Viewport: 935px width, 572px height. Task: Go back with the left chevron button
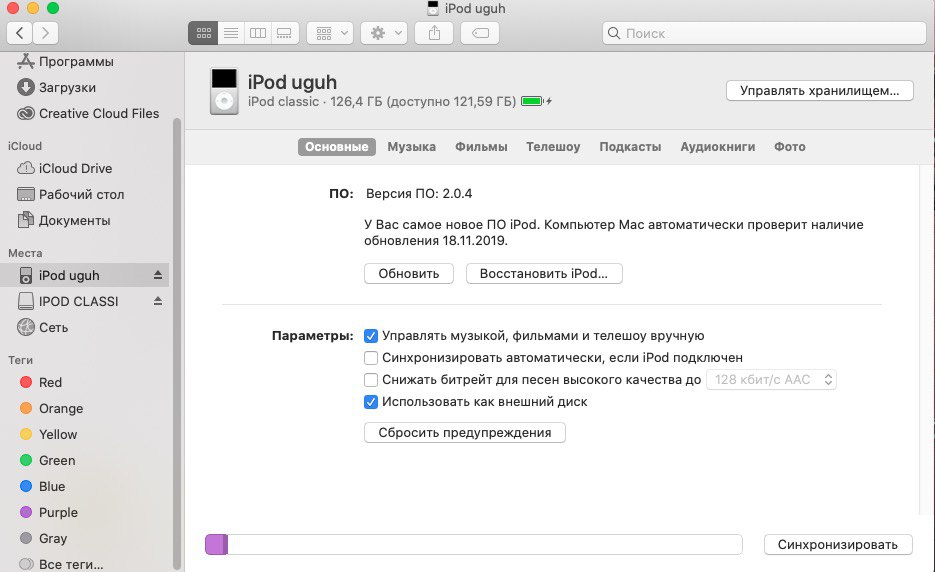click(x=20, y=33)
